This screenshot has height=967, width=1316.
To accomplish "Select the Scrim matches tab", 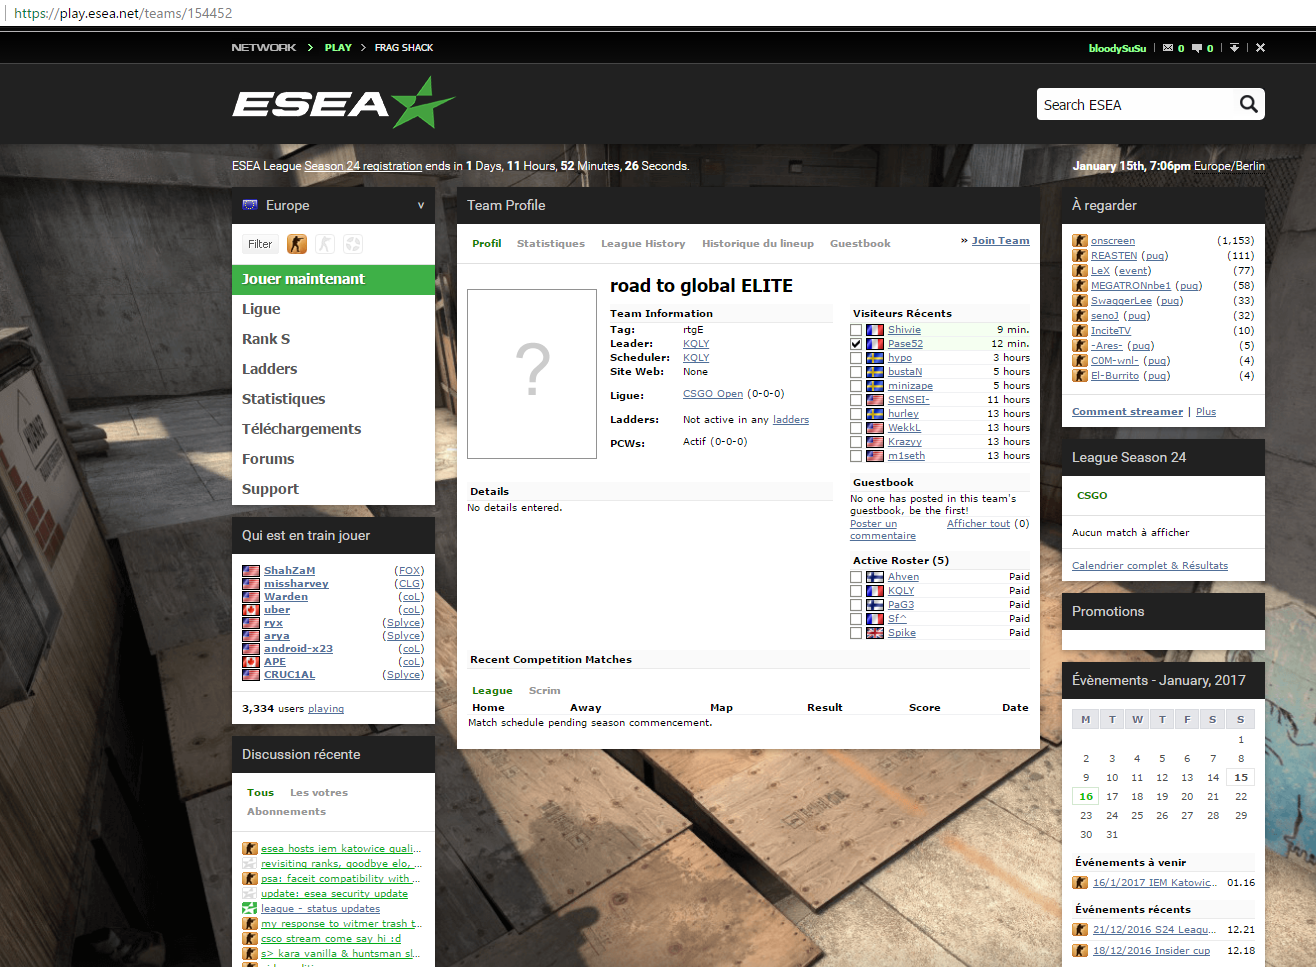I will (x=545, y=691).
